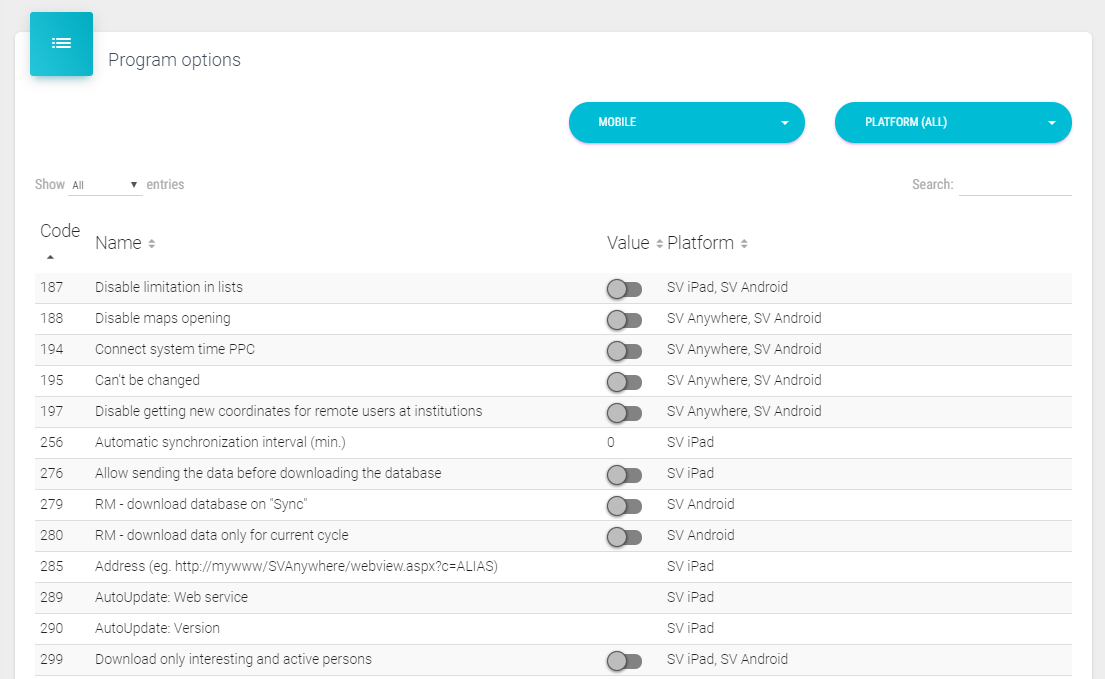Toggle RM download data for current cycle

pos(623,537)
